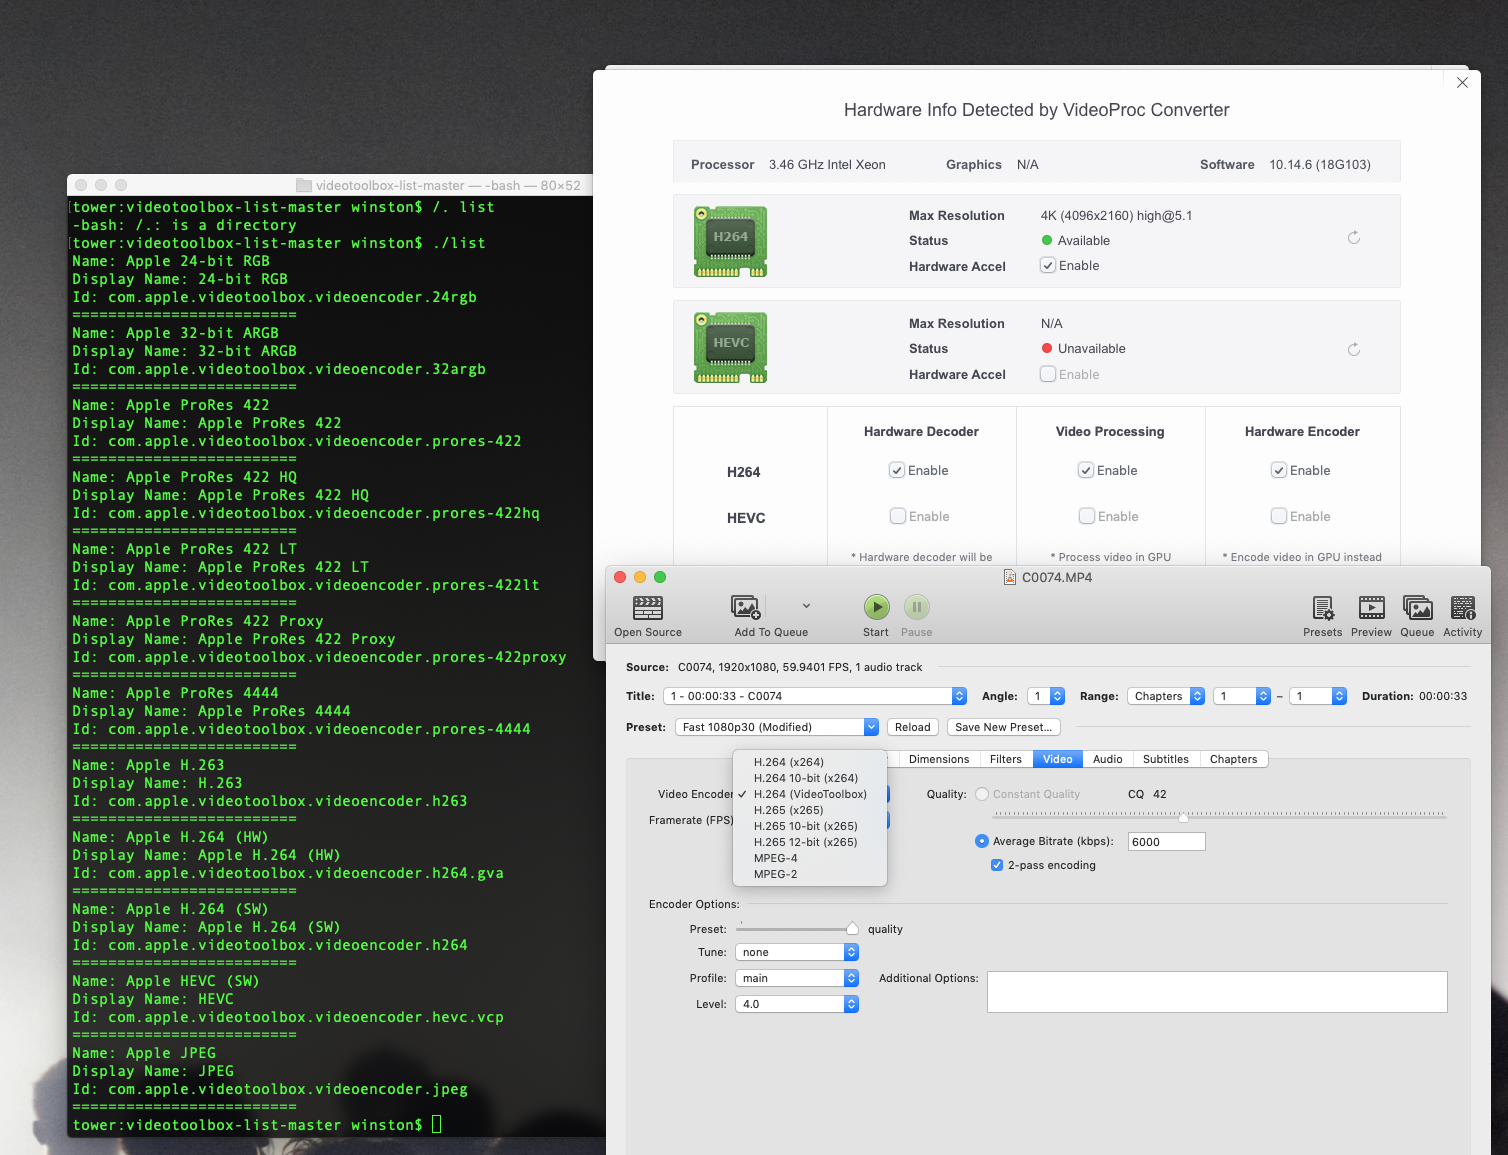Screen dimensions: 1508x1155
Task: Click Add To Queue icon
Action: point(746,607)
